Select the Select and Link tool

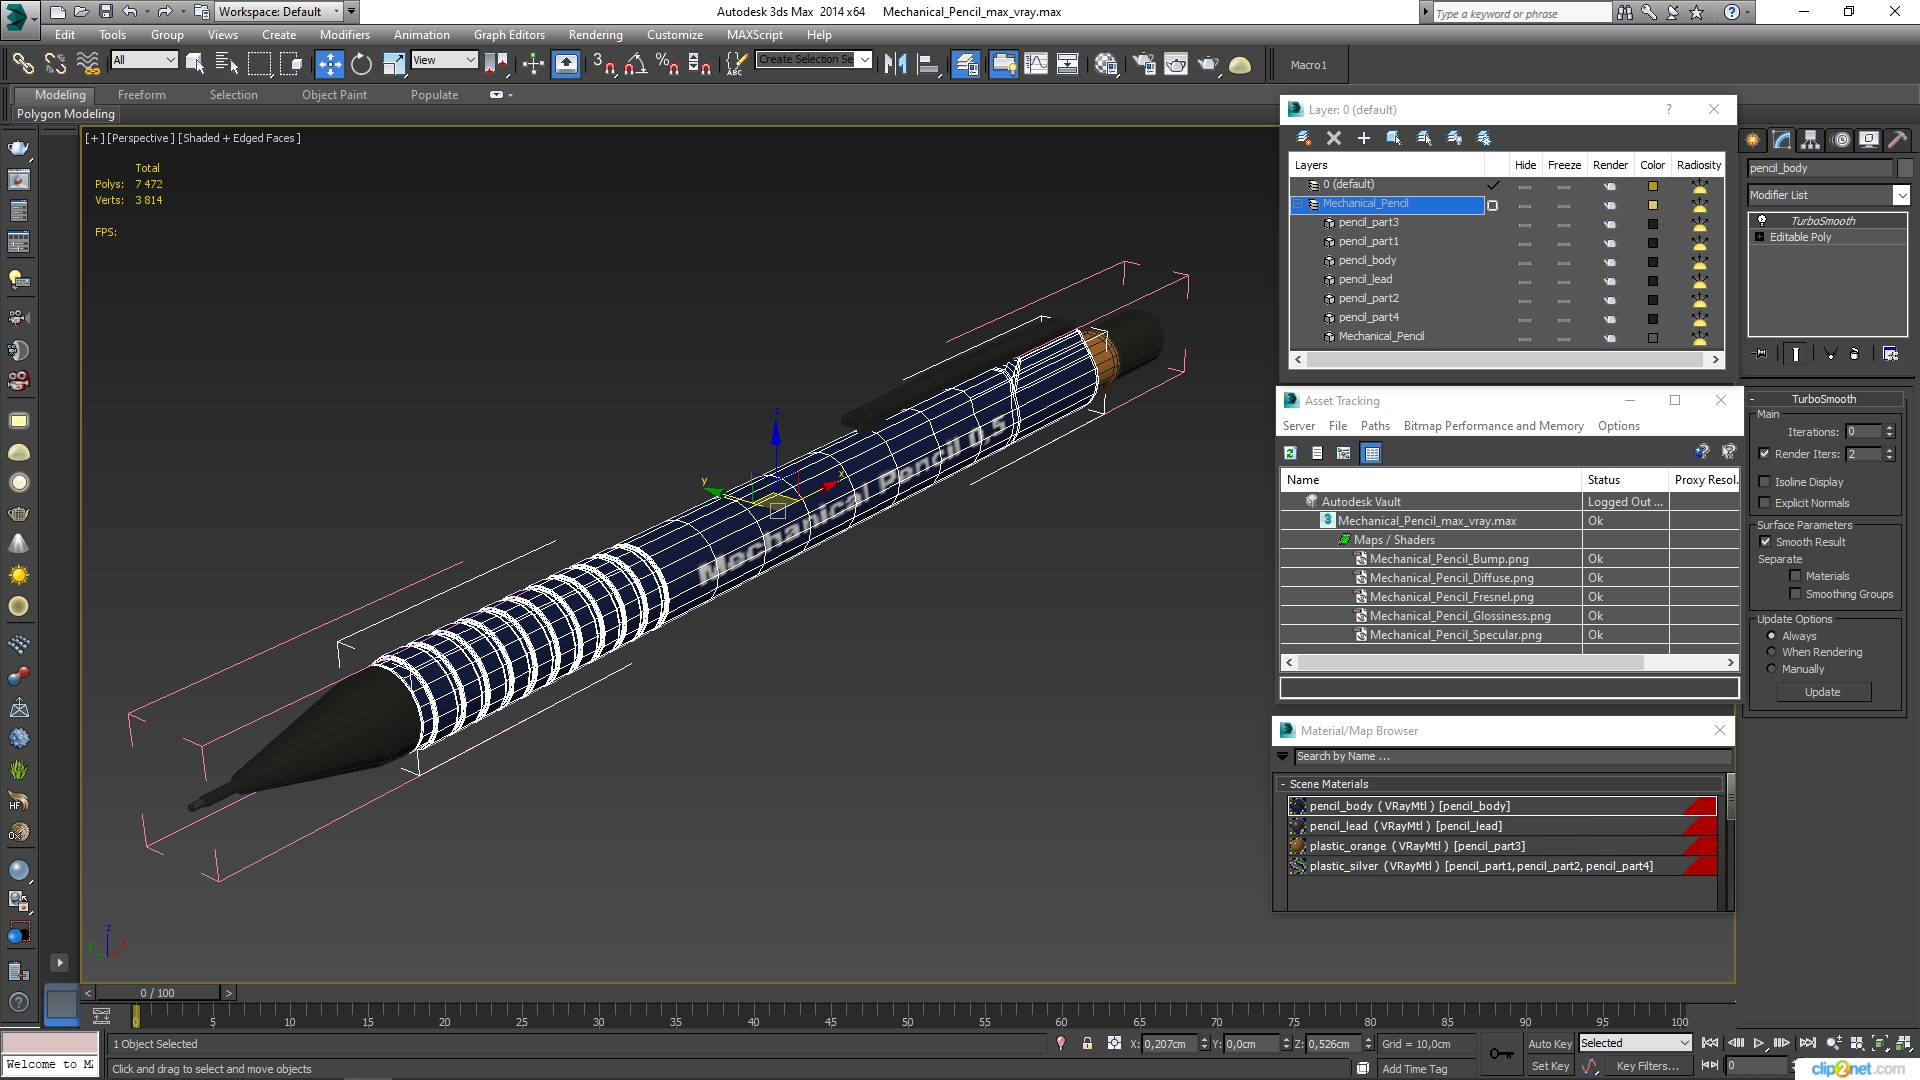coord(23,64)
